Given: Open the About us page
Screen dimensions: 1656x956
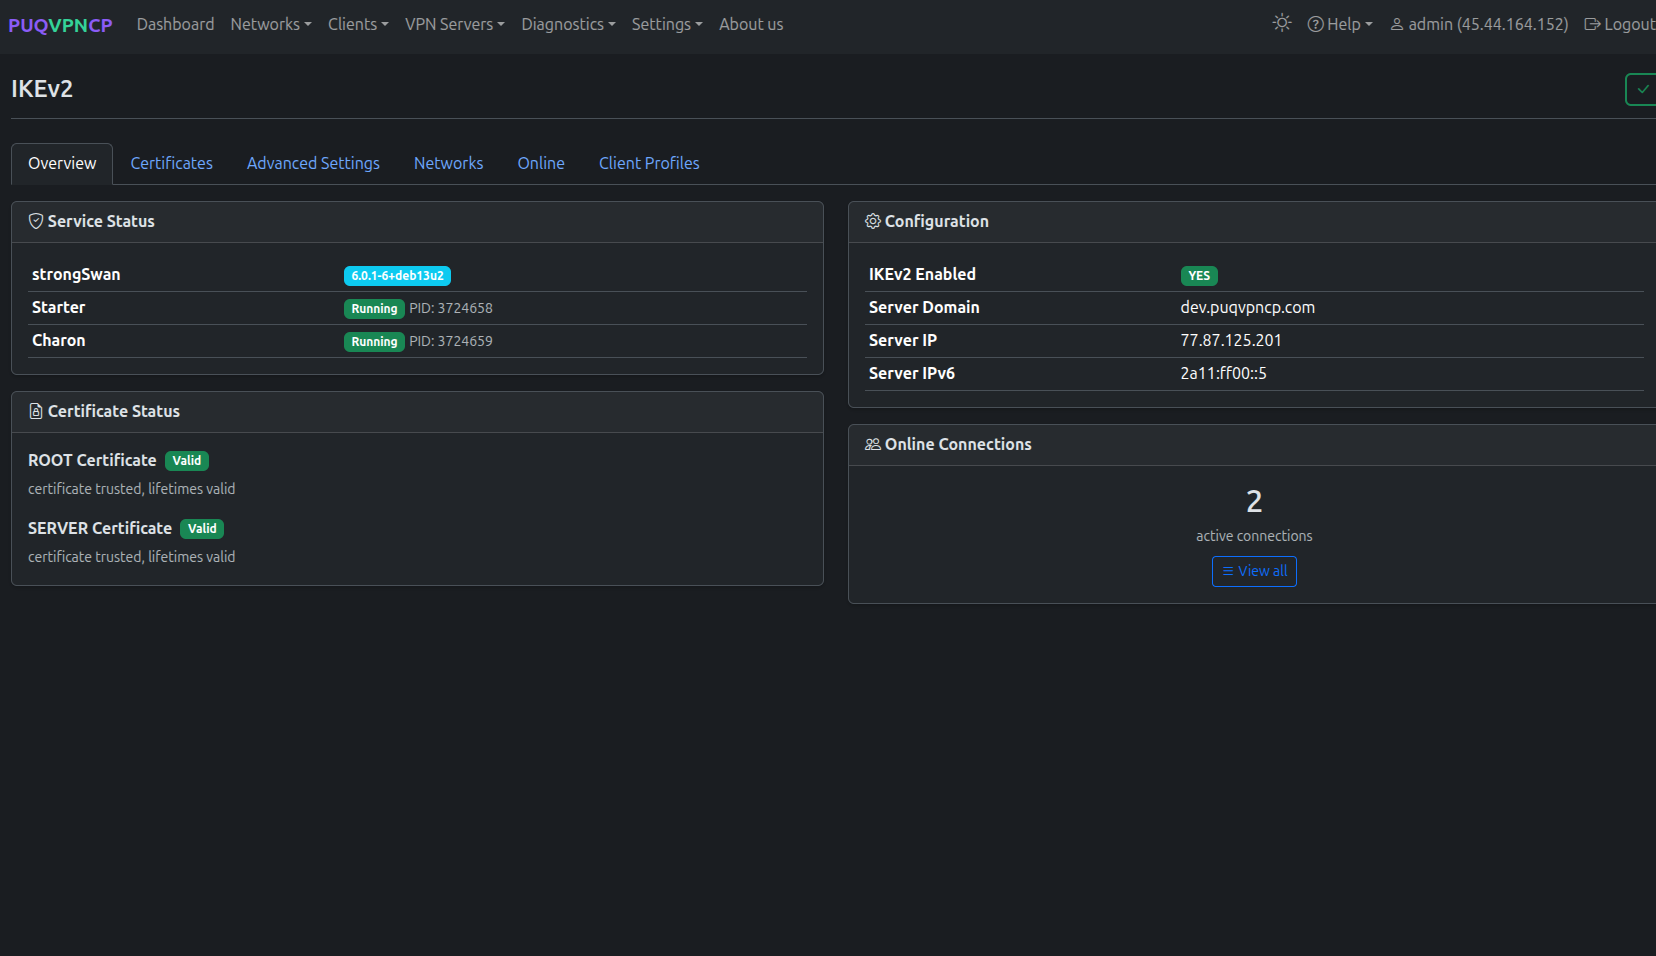Looking at the screenshot, I should pyautogui.click(x=751, y=24).
